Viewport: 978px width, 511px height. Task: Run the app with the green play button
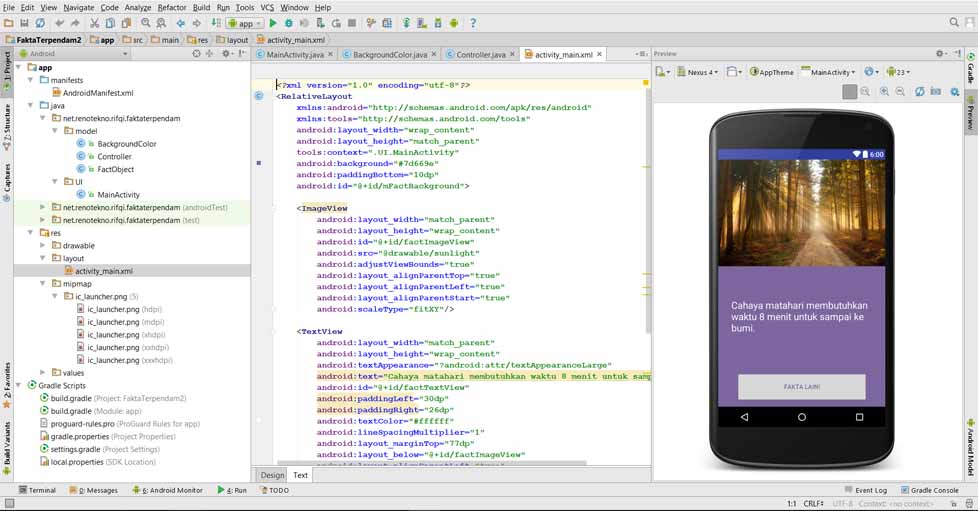tap(273, 23)
